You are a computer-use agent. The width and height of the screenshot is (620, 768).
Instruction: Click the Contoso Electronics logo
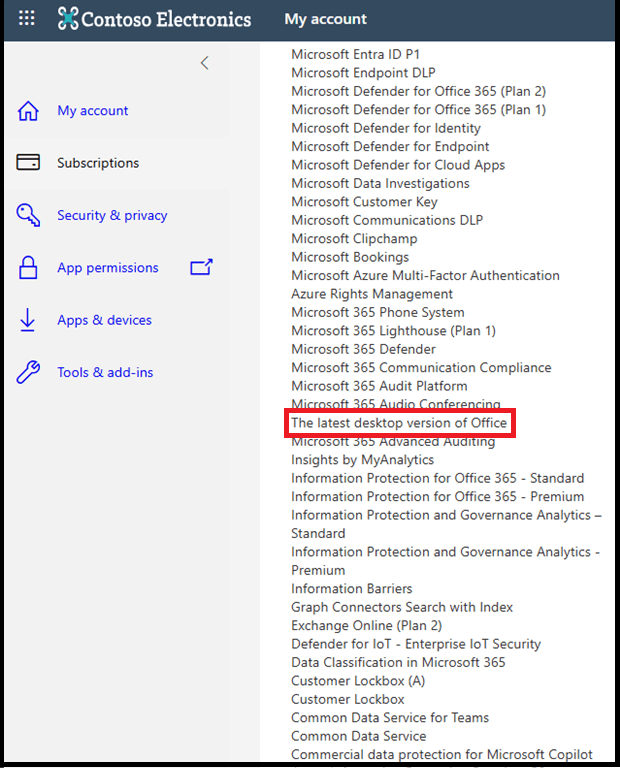pos(154,19)
